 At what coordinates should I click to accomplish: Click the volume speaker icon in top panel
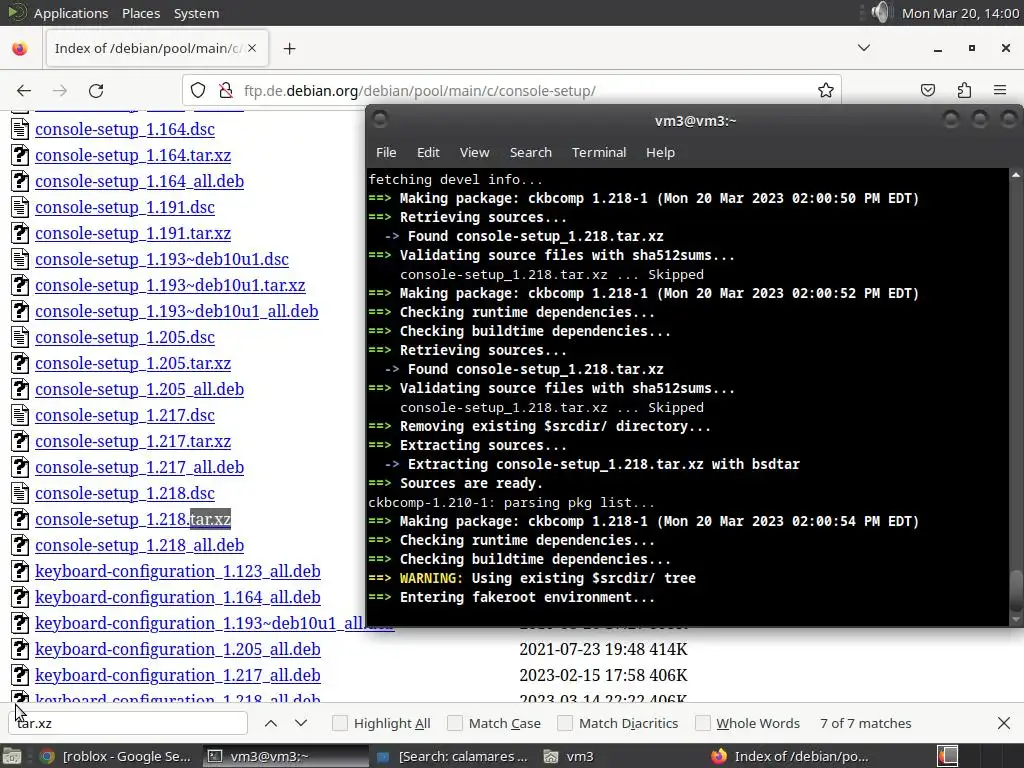click(880, 12)
